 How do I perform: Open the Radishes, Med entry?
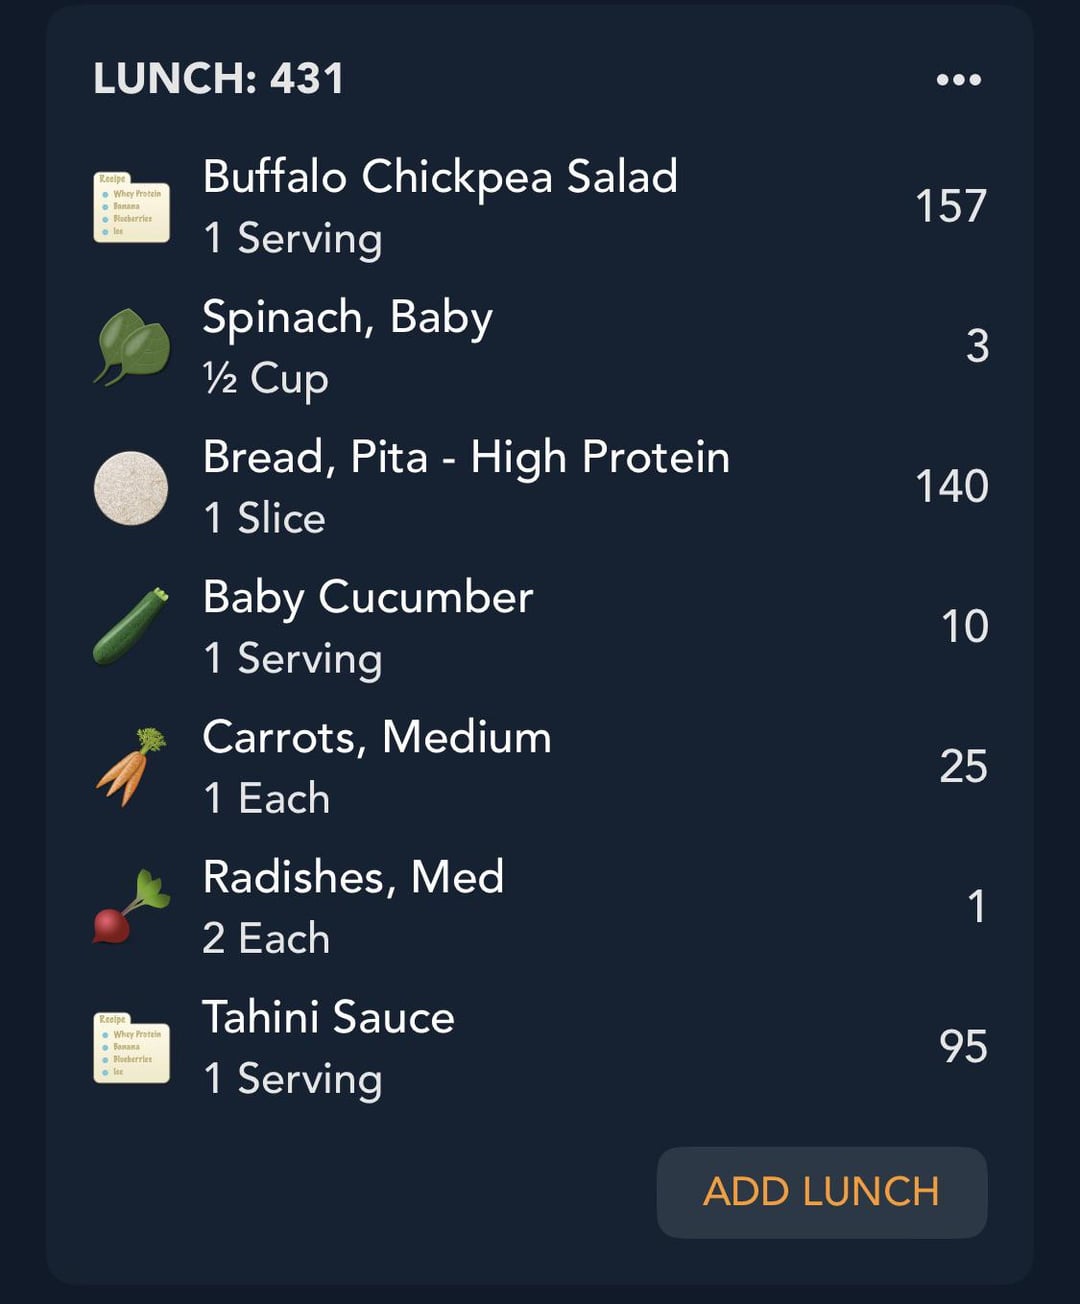[x=540, y=907]
